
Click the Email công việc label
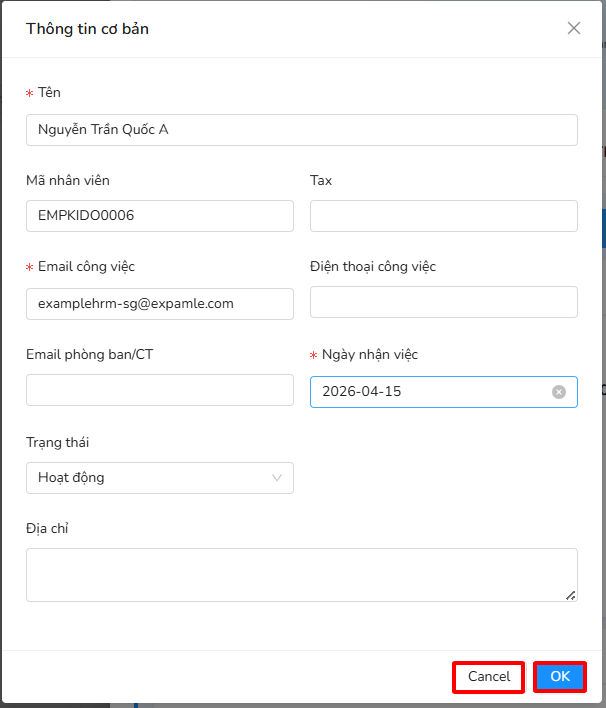click(86, 267)
